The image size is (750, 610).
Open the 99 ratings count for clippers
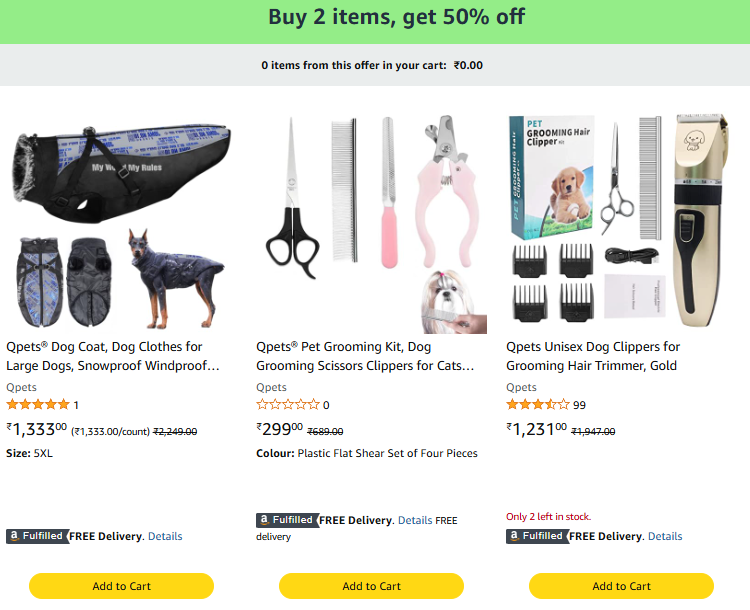click(580, 405)
